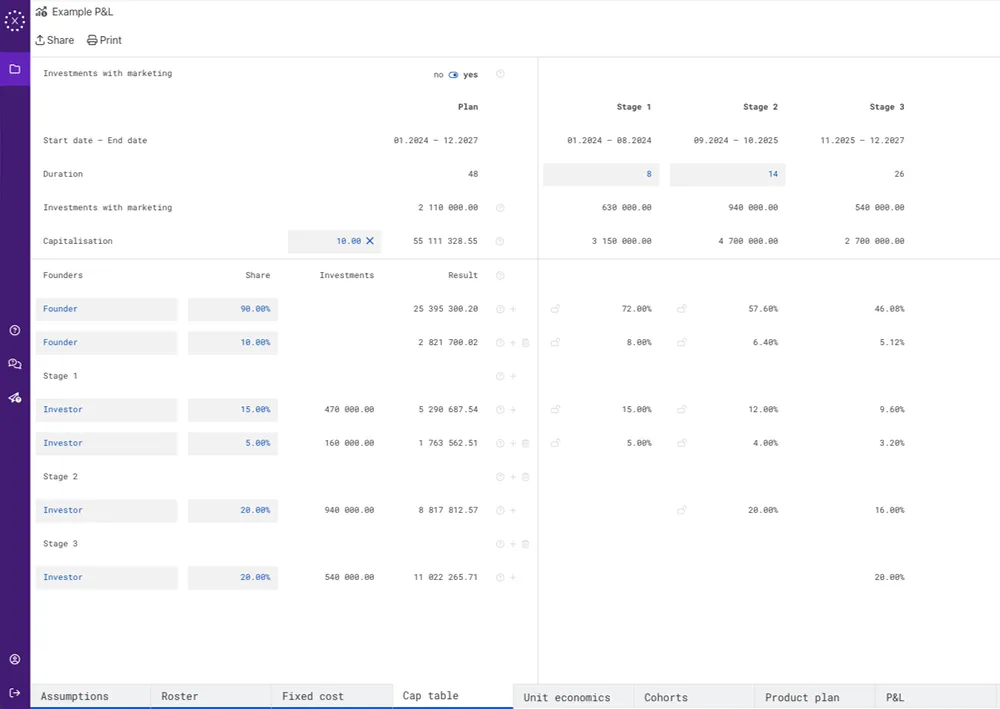The image size is (1000, 709).
Task: Open the Unit economics tab
Action: [571, 697]
